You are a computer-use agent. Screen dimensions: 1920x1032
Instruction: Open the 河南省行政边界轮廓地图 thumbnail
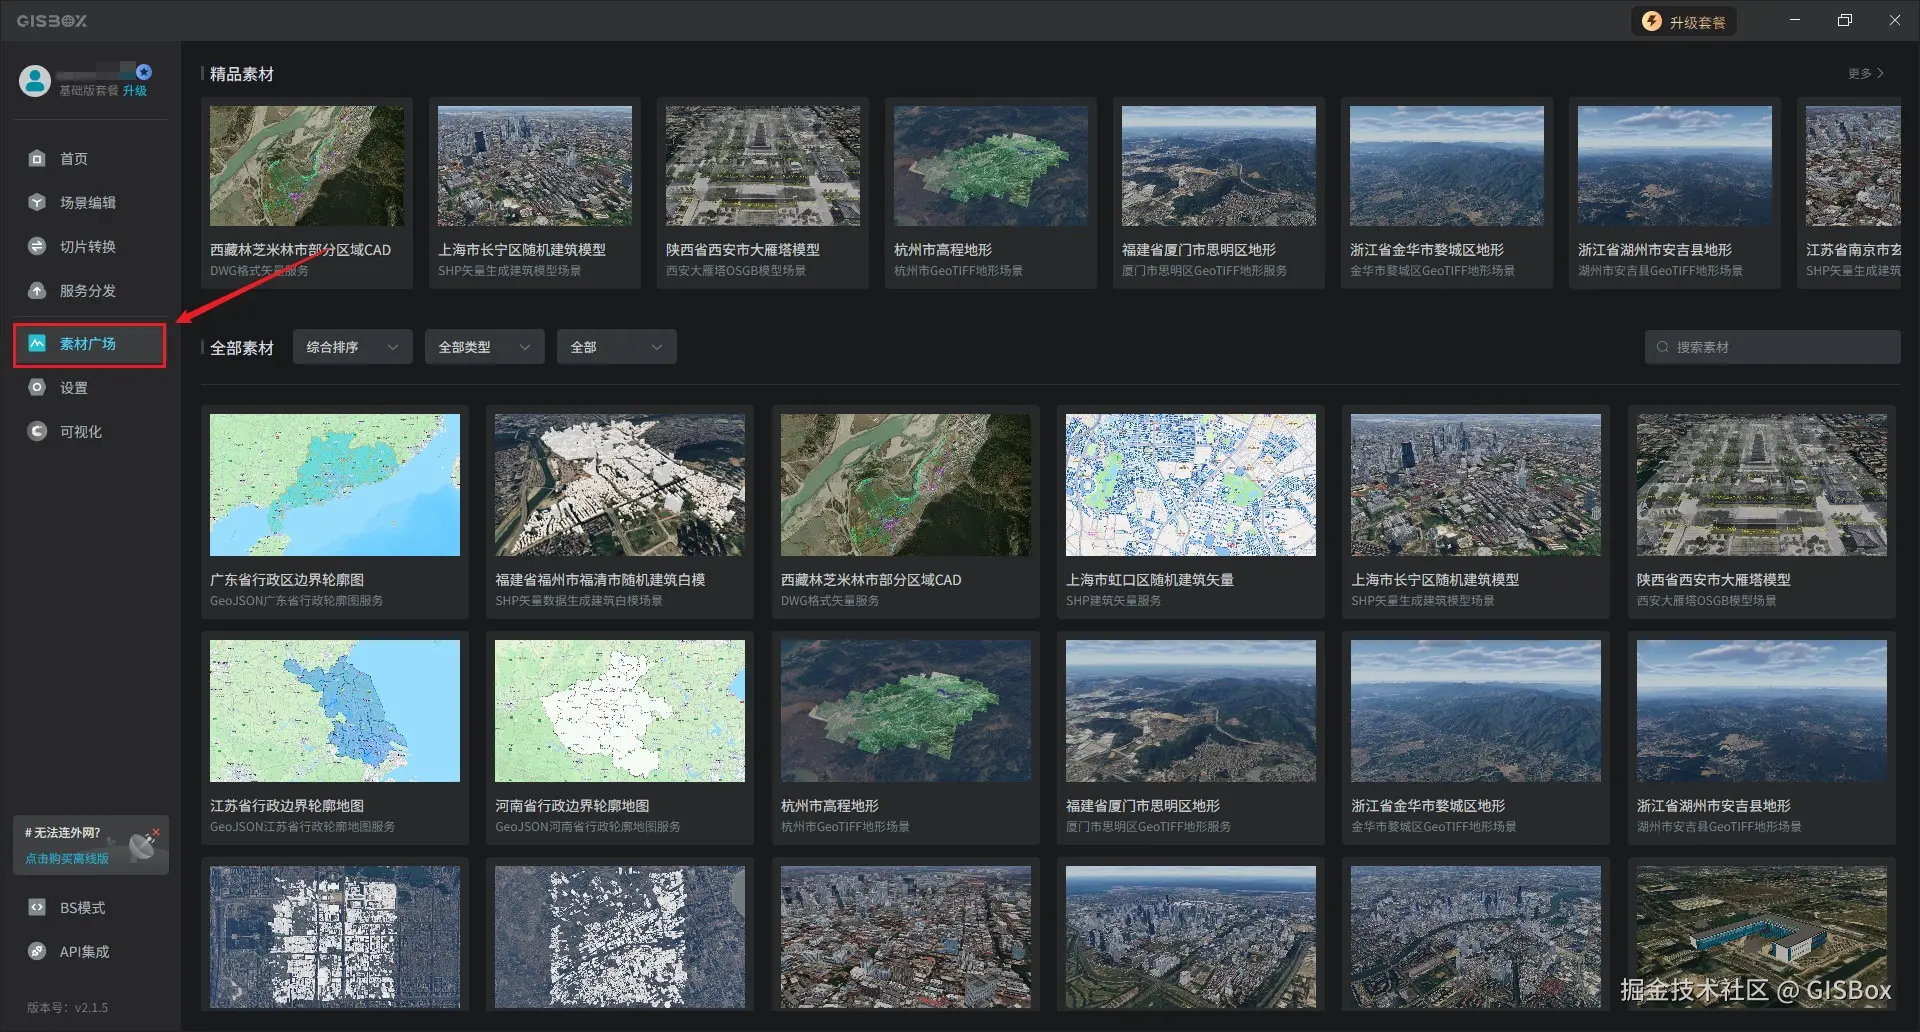pos(620,711)
